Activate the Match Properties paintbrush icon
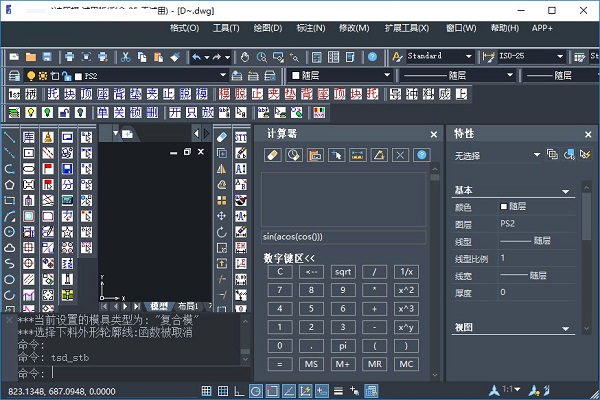The height and width of the screenshot is (400, 600). coord(175,57)
